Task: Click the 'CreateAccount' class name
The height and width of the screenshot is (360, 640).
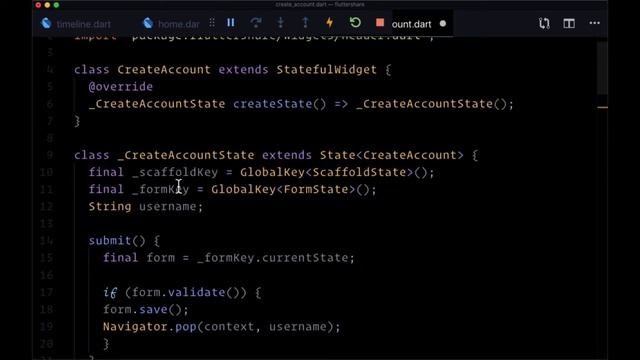Action: tap(164, 69)
